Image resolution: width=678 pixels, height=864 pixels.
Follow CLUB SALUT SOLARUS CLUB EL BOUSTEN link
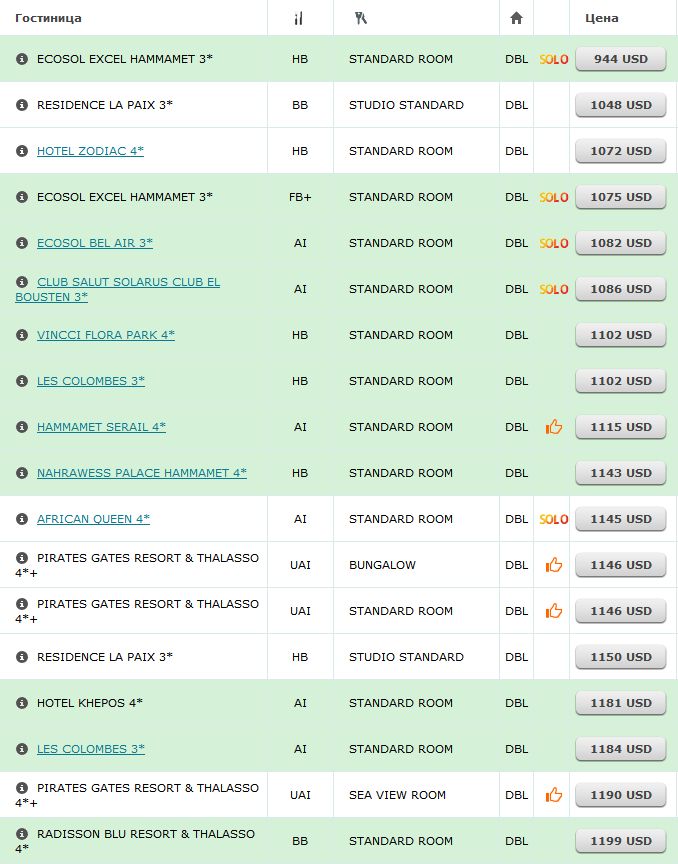tap(117, 289)
